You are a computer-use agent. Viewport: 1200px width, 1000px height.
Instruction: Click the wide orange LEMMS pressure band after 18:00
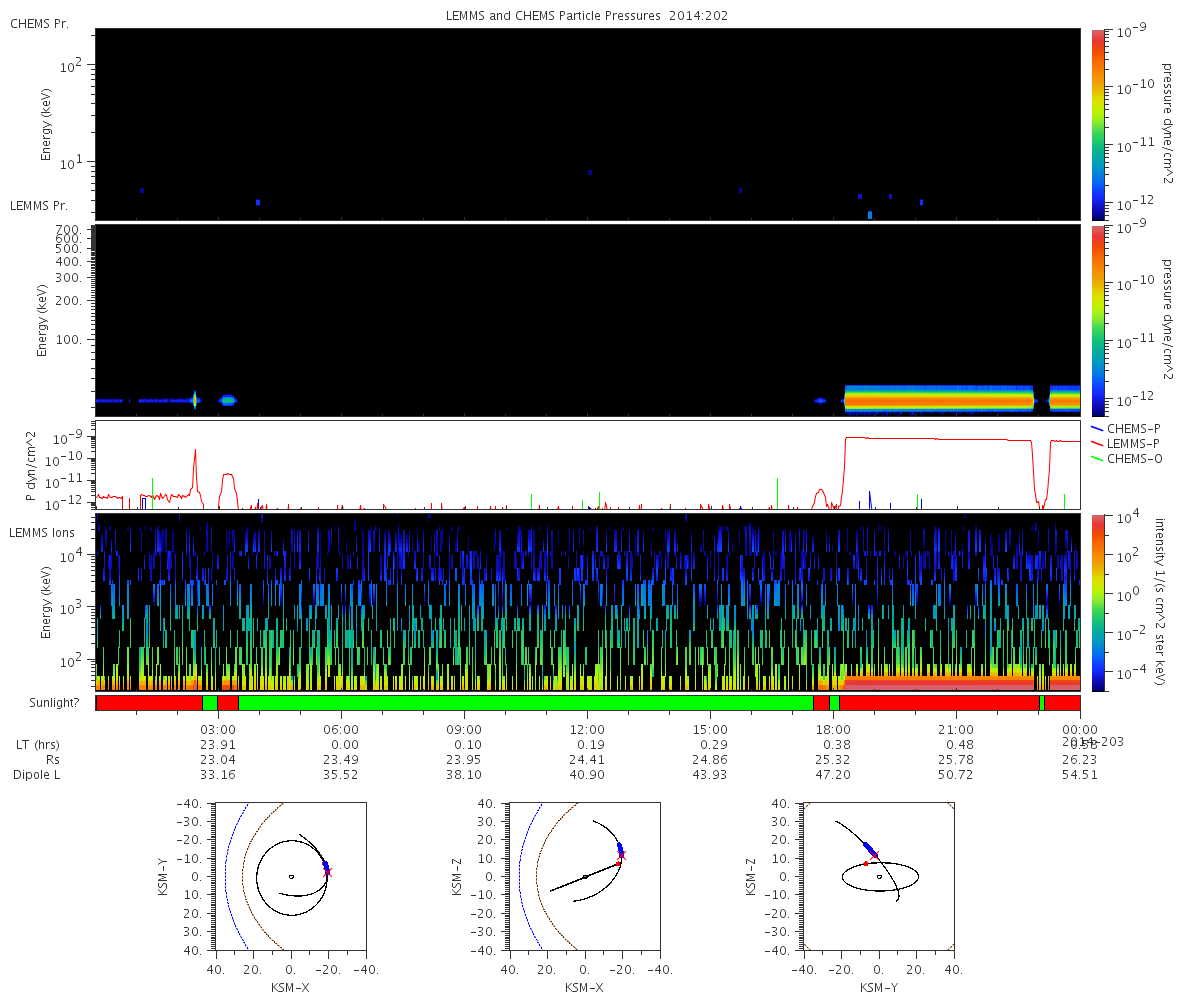(939, 399)
